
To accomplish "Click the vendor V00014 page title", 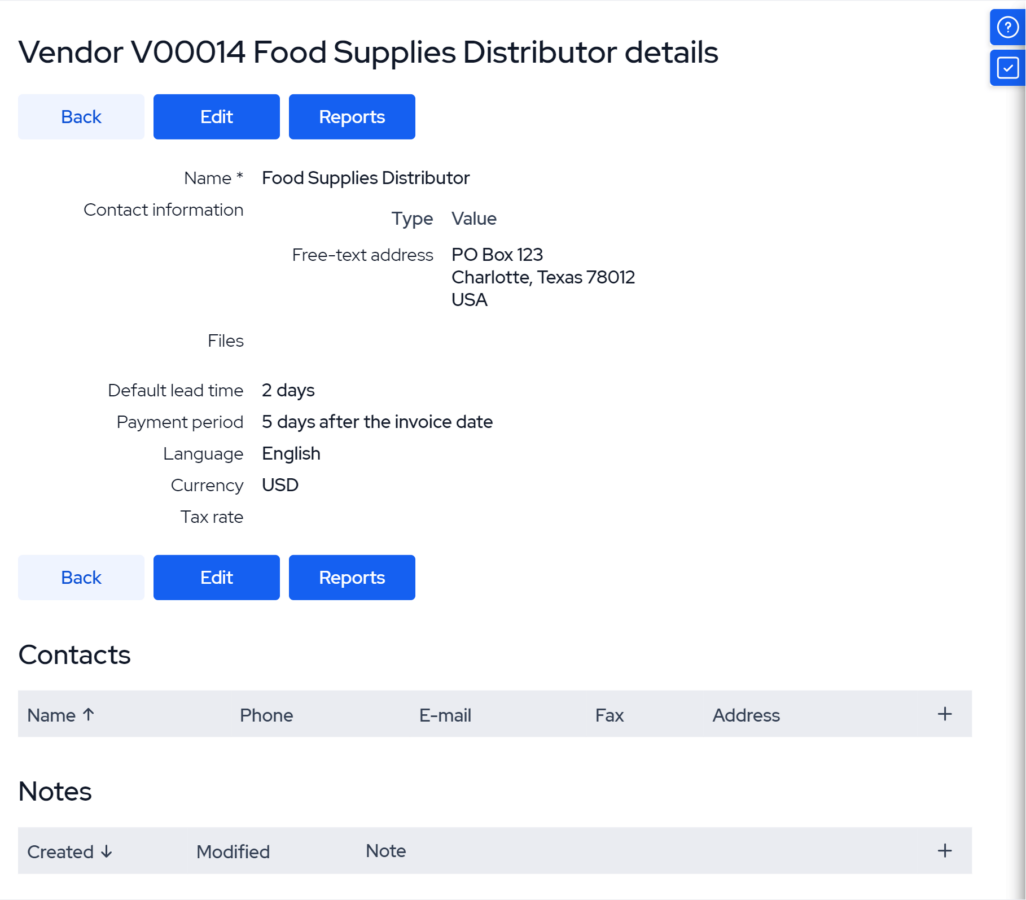I will [368, 52].
